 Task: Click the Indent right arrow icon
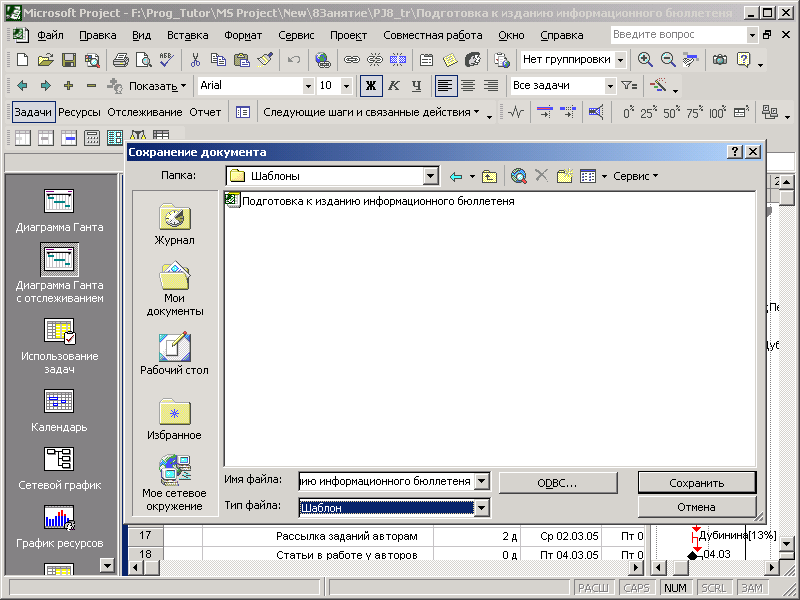(x=45, y=86)
